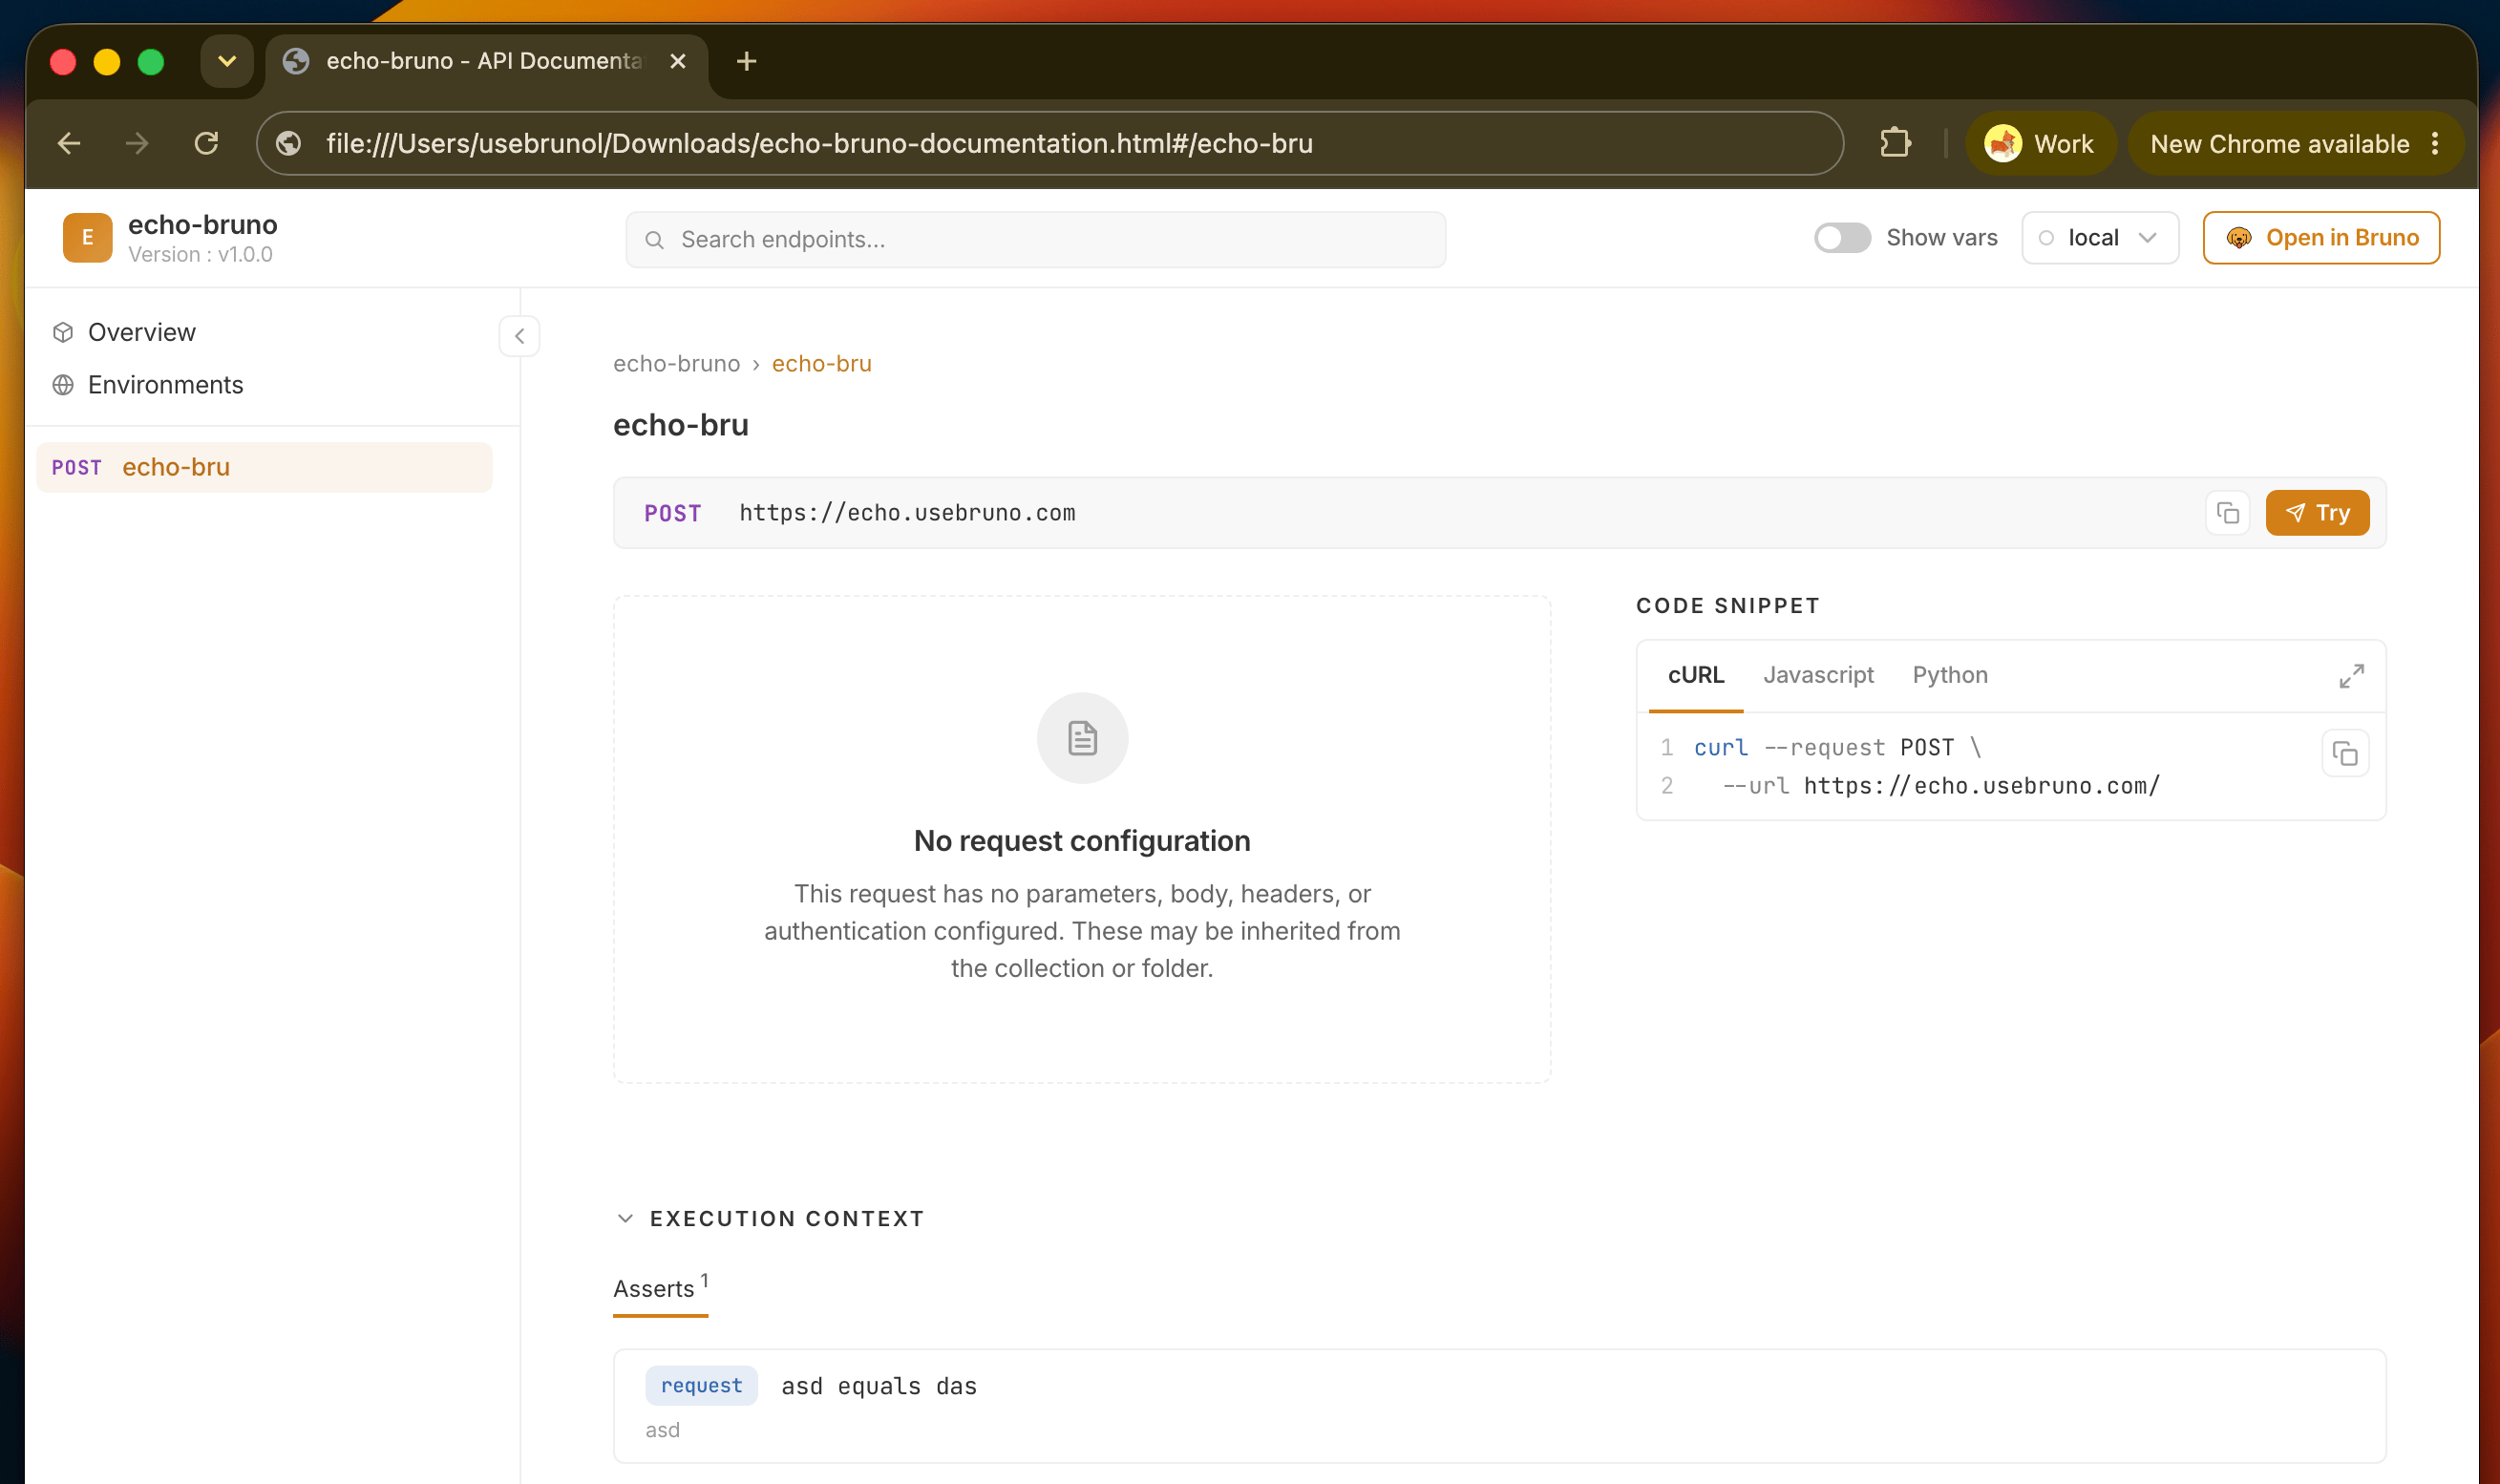Click the 'No request configuration' heading
This screenshot has height=1484, width=2500.
click(x=1082, y=841)
